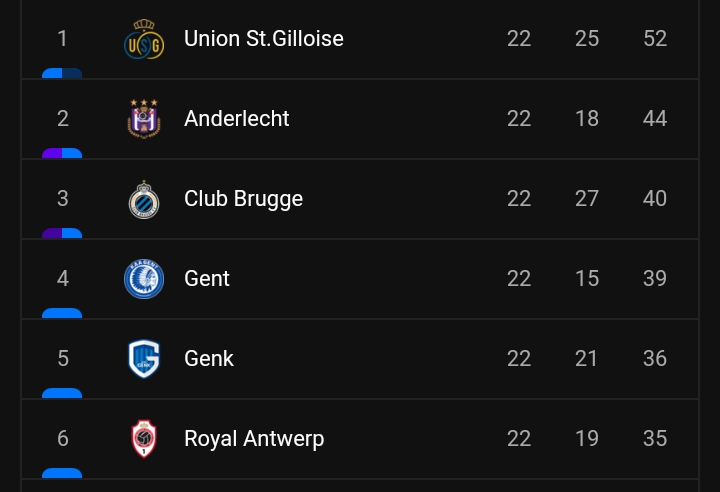Click the Union St.Gilloise club crest

coord(144,39)
